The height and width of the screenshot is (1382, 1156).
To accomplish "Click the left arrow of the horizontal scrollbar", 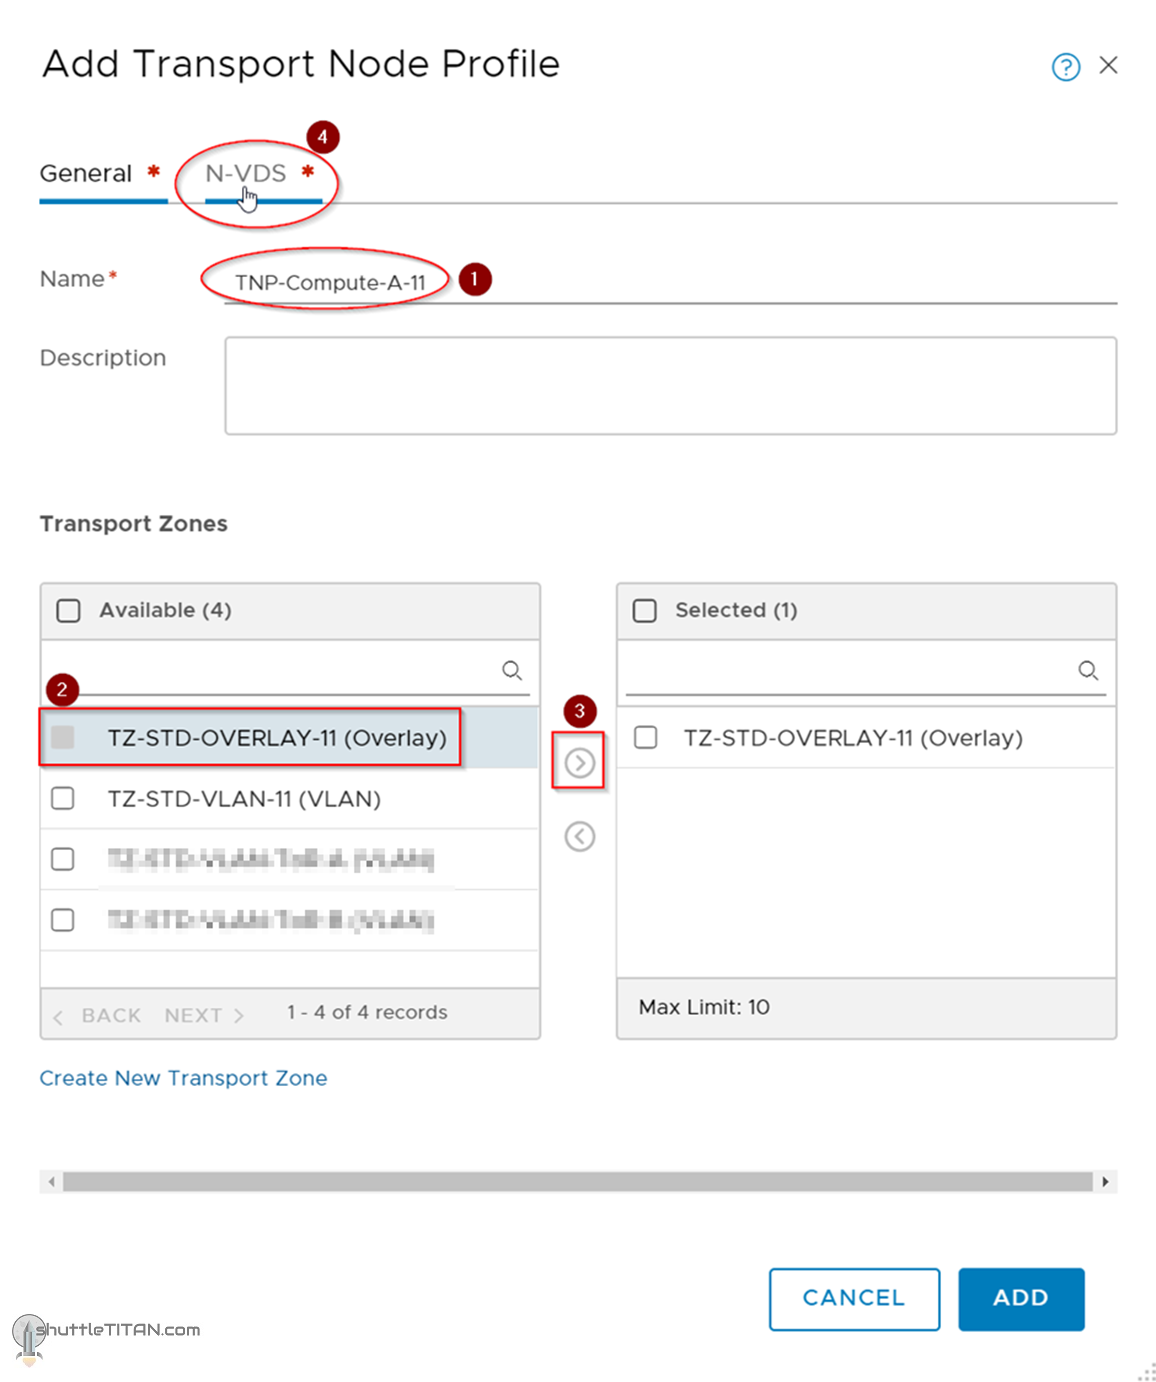I will coord(50,1181).
